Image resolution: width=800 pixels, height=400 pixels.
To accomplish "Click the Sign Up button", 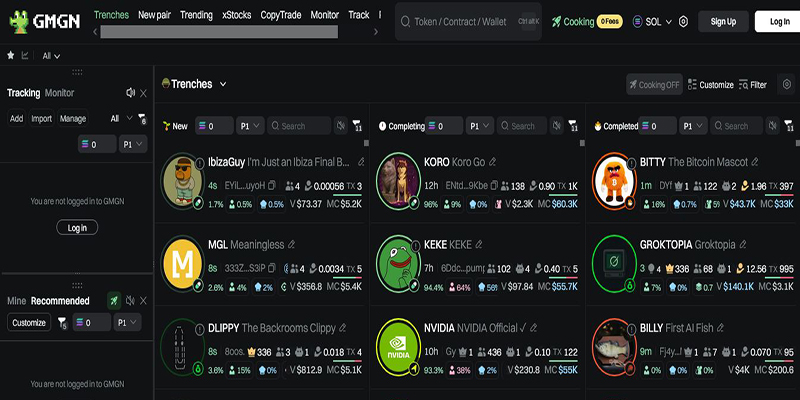I will click(723, 21).
